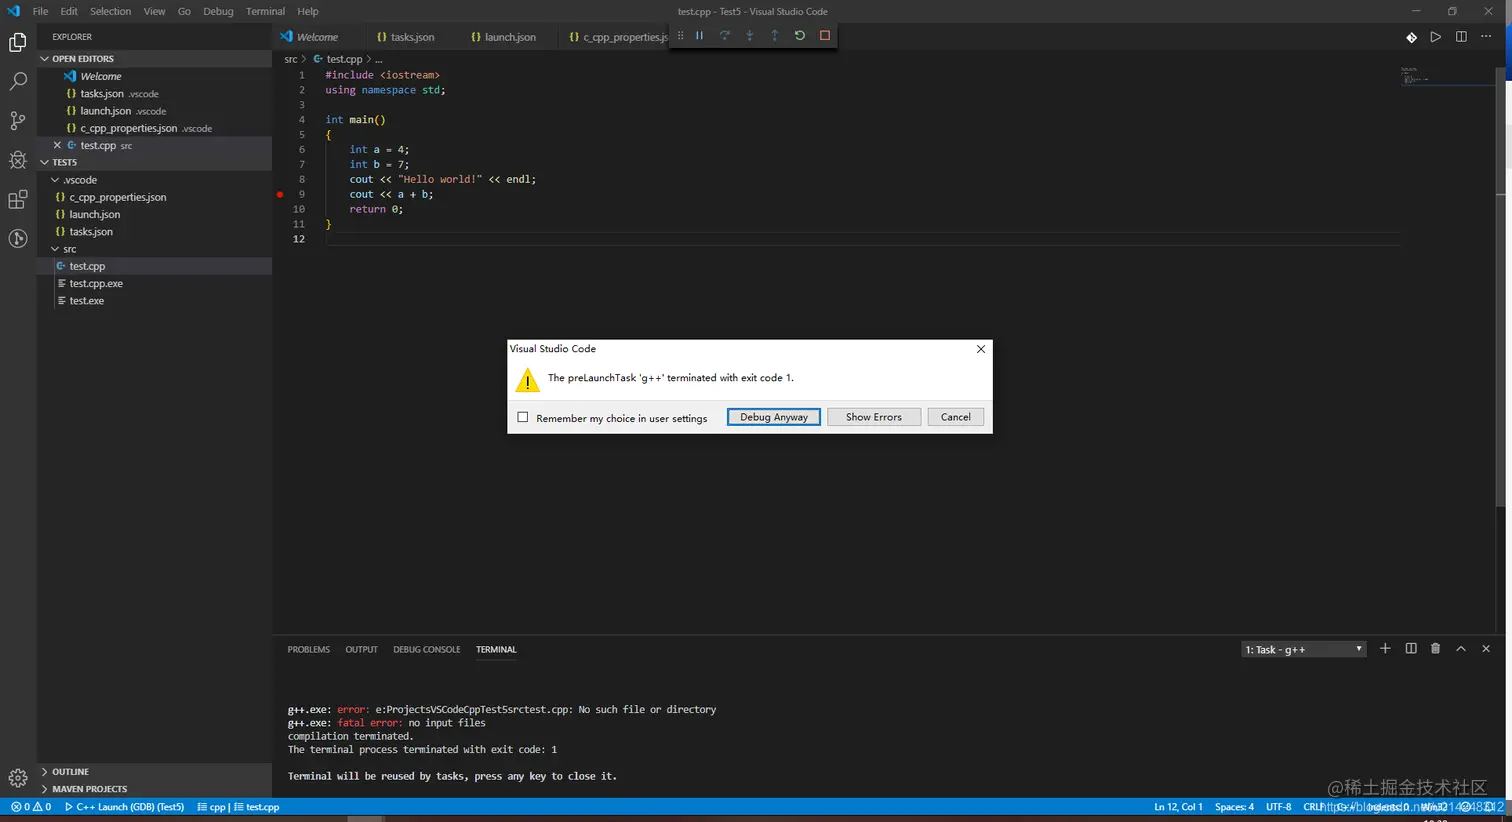Close test.cpp in Open Editors list

click(57, 145)
